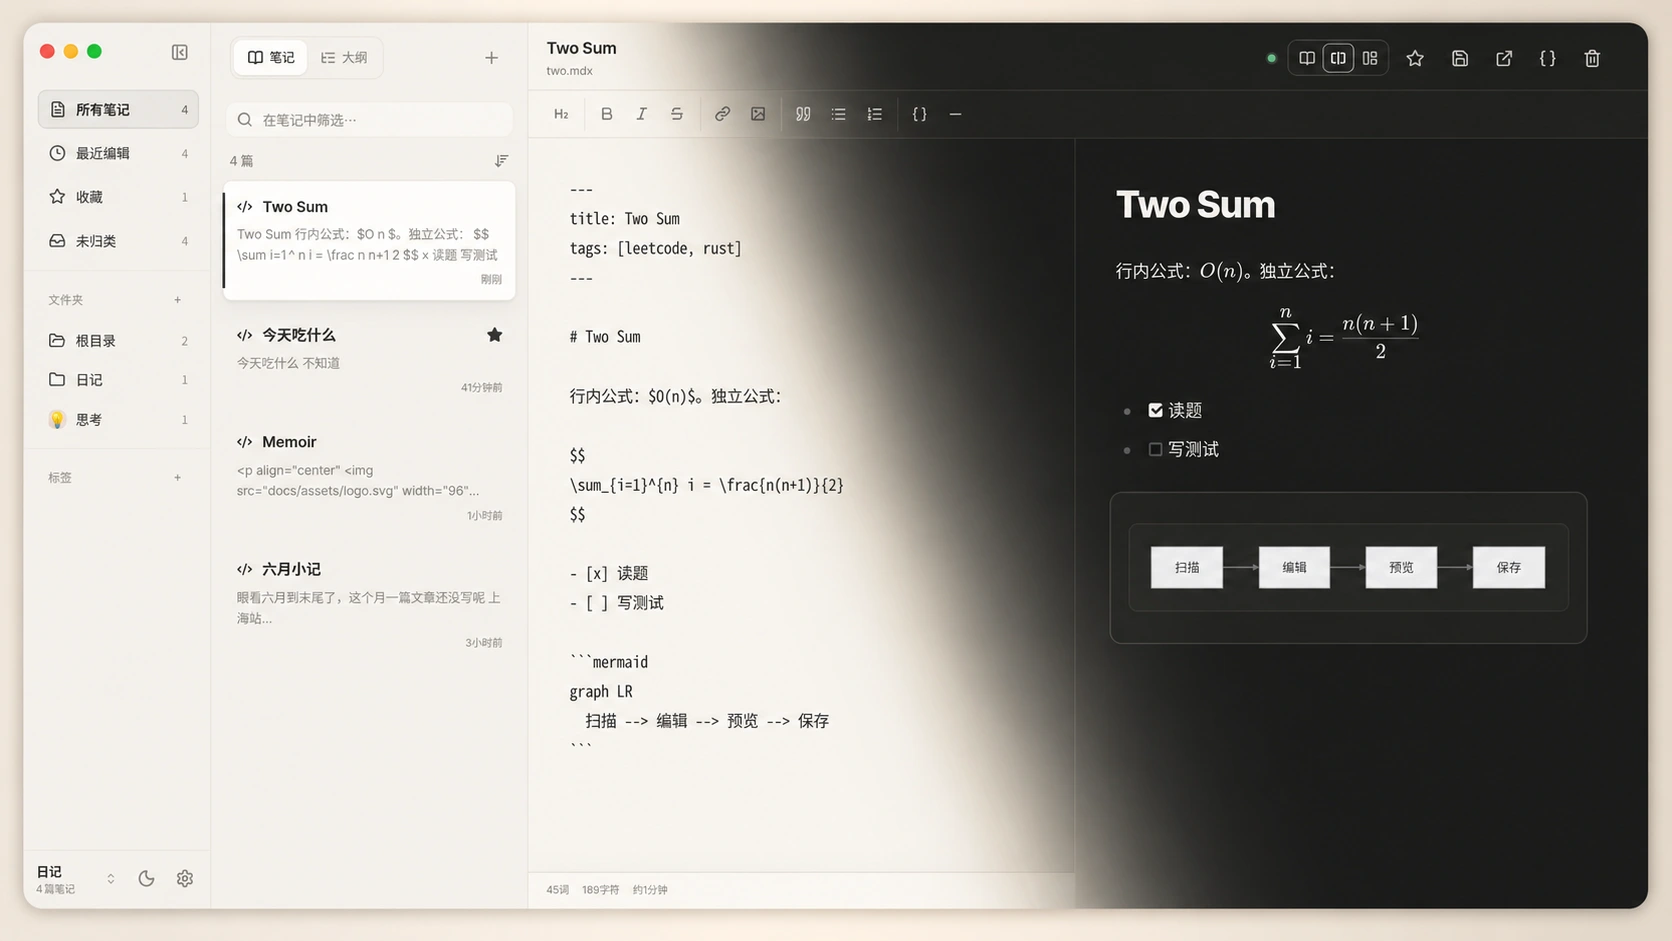Click the 189字符 character count
Image resolution: width=1672 pixels, height=941 pixels.
(x=601, y=890)
